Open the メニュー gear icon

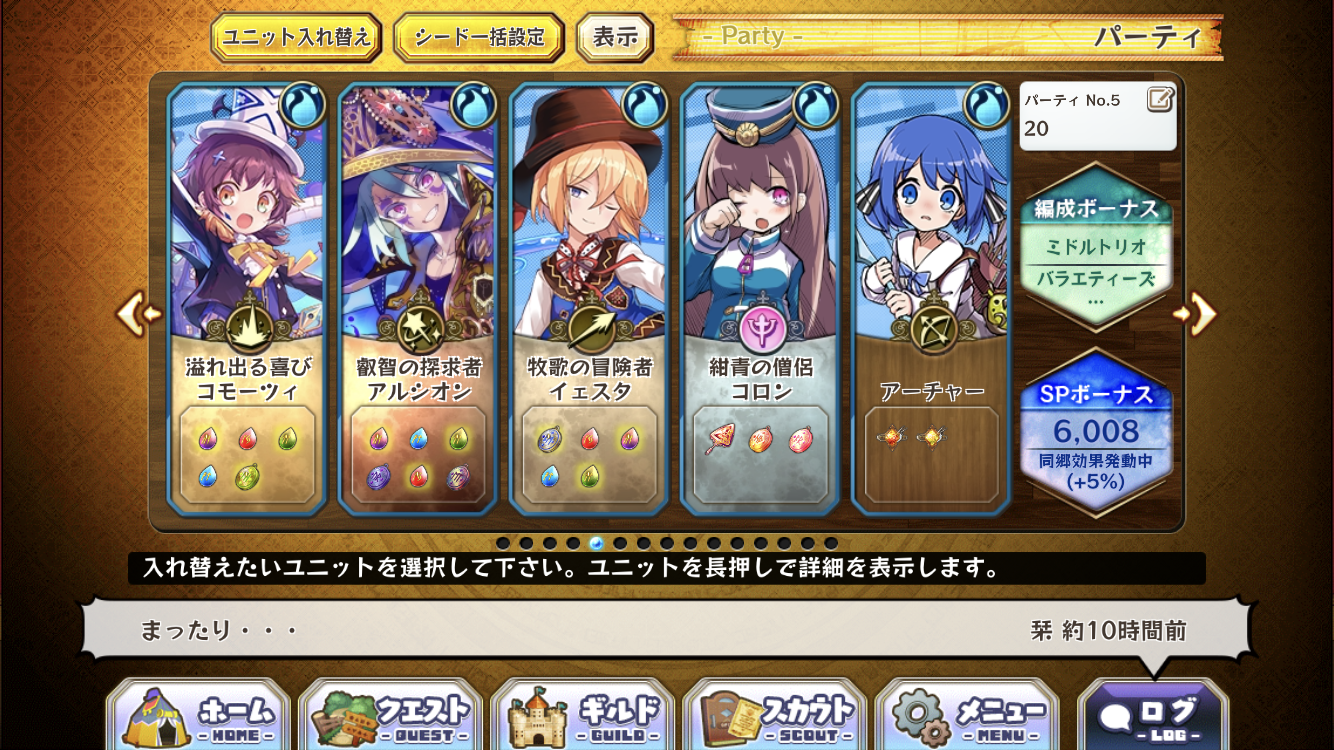(x=967, y=716)
